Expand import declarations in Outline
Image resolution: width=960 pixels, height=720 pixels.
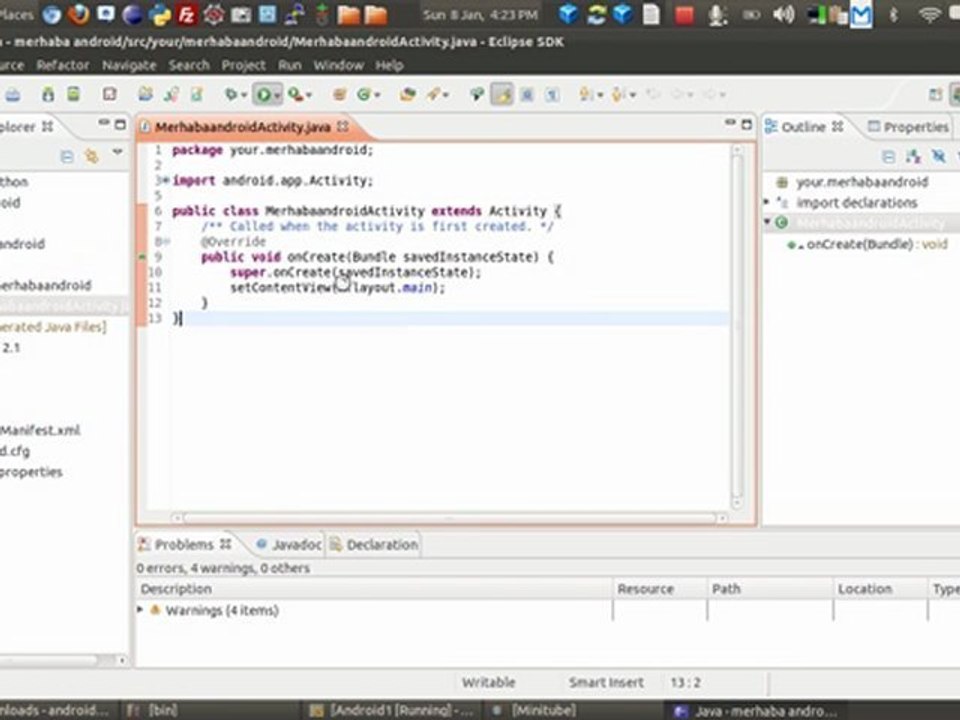(x=768, y=203)
